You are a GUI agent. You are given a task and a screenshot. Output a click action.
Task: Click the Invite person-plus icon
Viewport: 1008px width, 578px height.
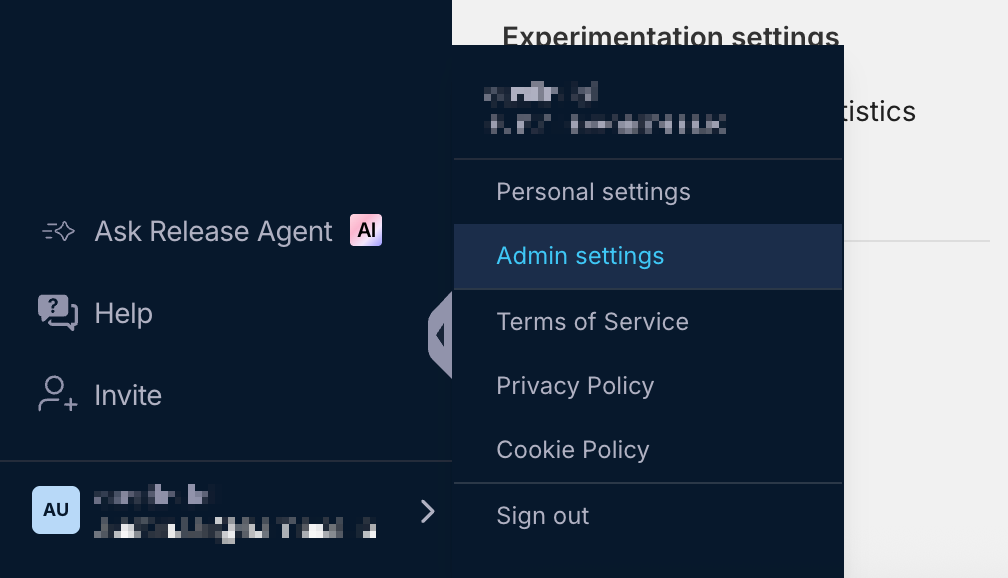pyautogui.click(x=54, y=395)
